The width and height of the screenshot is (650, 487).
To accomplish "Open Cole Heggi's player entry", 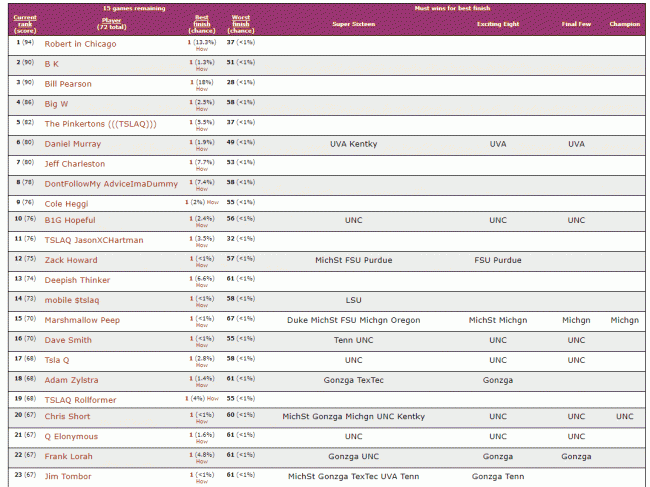I will point(67,203).
